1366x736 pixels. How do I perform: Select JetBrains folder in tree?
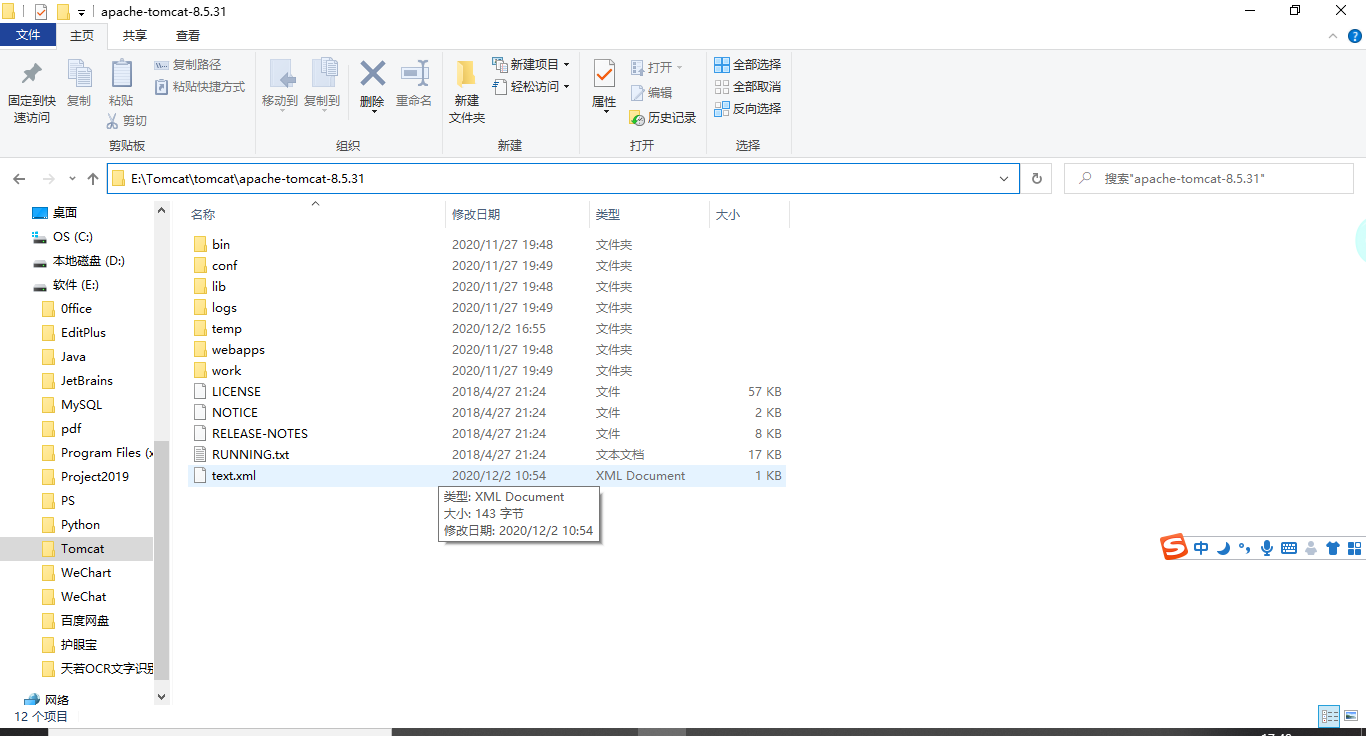tap(86, 381)
